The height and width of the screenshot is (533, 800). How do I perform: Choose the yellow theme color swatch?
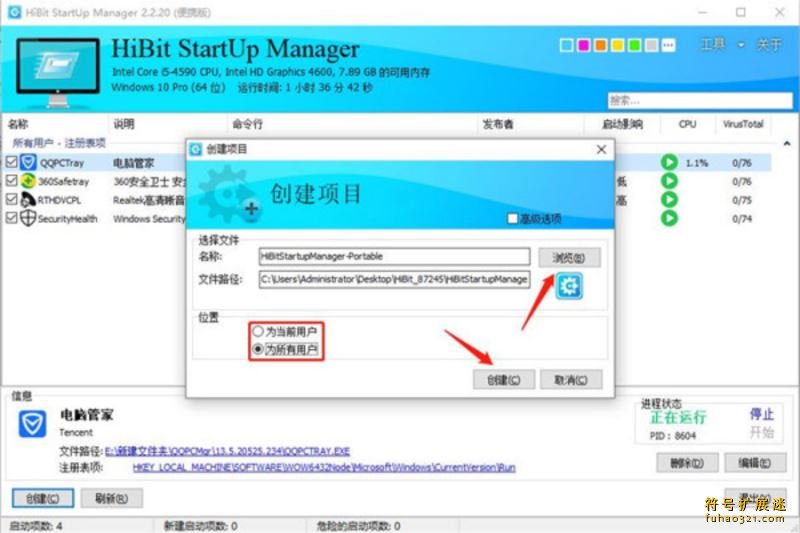coord(617,45)
